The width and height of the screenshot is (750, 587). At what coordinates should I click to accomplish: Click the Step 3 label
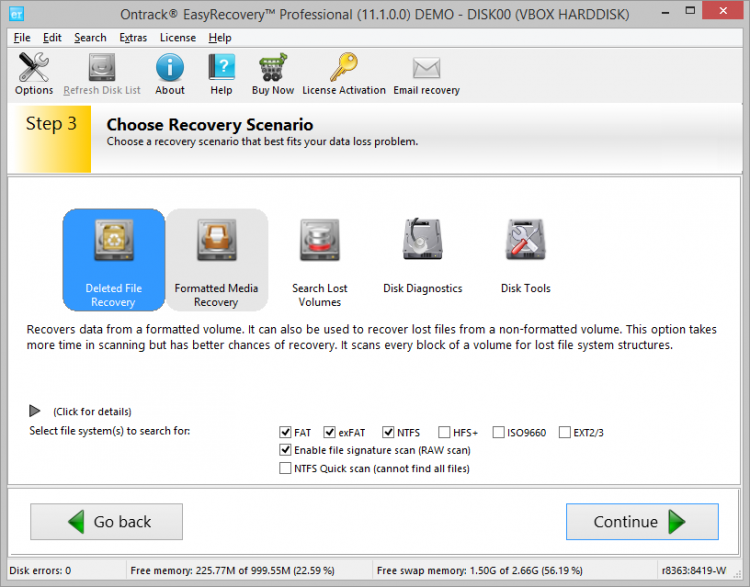click(x=51, y=124)
